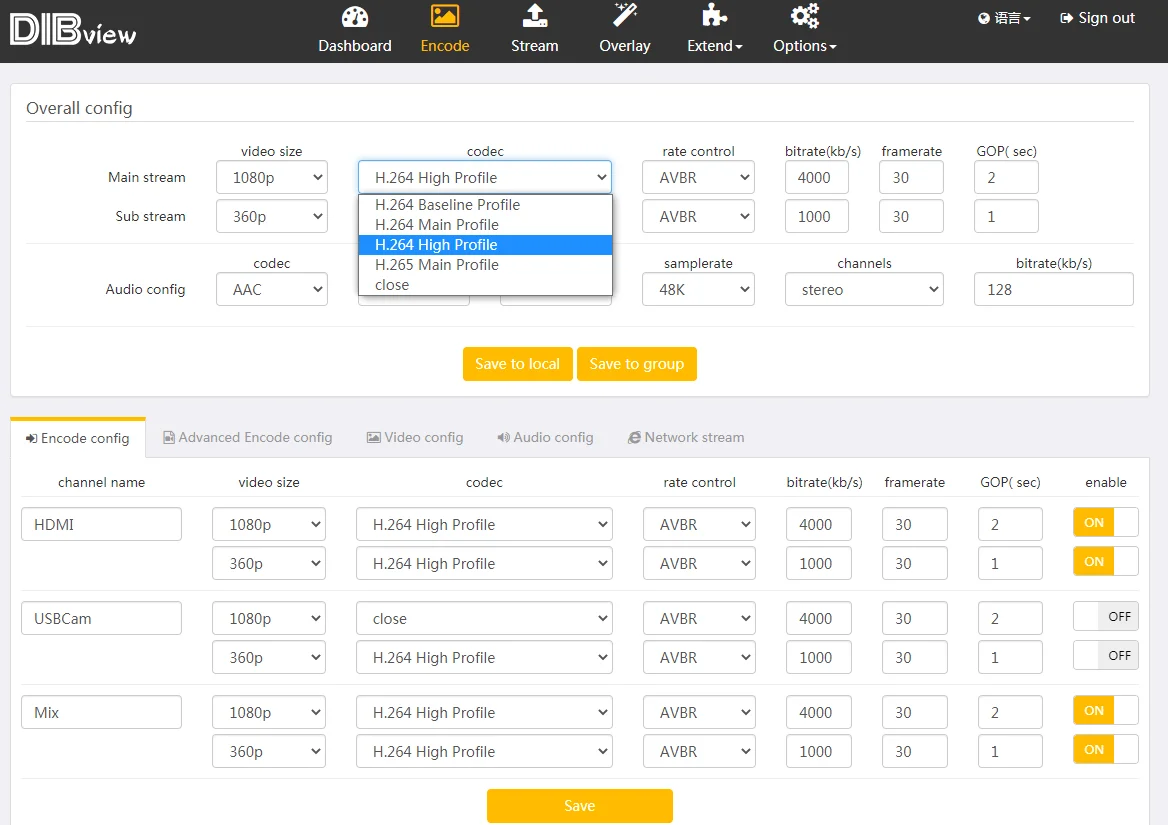Click Sub stream framerate field
Screen dimensions: 1168x825
pyautogui.click(x=911, y=217)
